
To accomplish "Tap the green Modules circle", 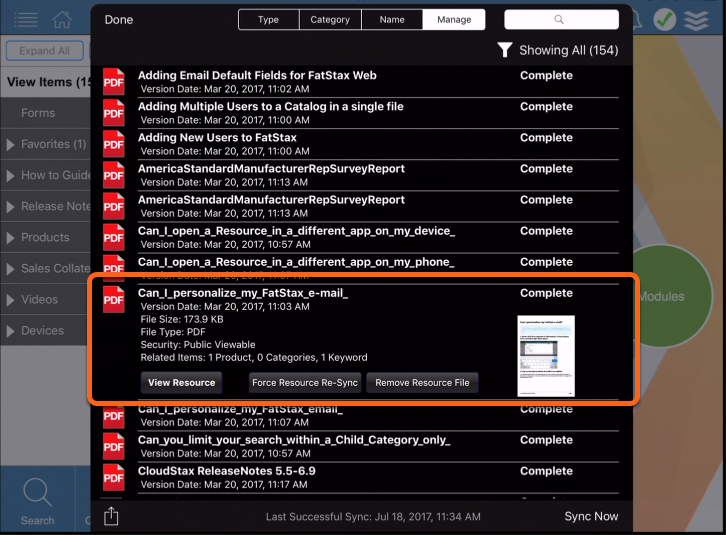I will coord(672,296).
